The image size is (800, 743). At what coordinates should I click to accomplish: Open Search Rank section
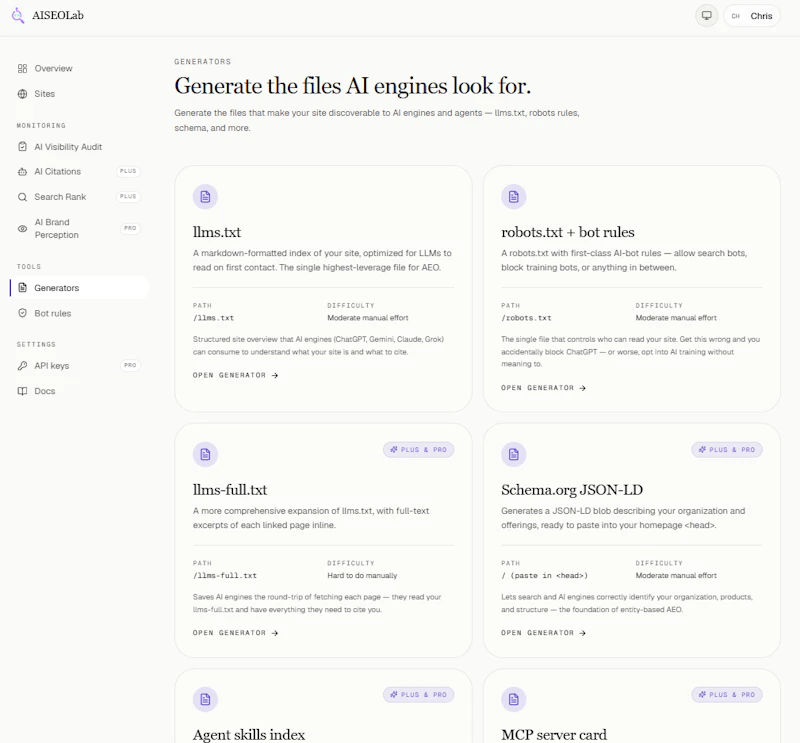[79, 197]
